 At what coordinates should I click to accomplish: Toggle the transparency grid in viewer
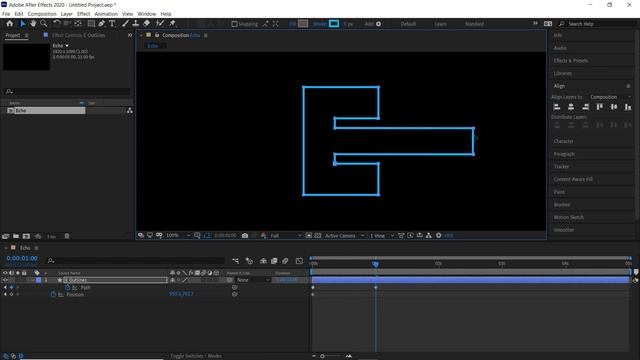click(x=318, y=236)
